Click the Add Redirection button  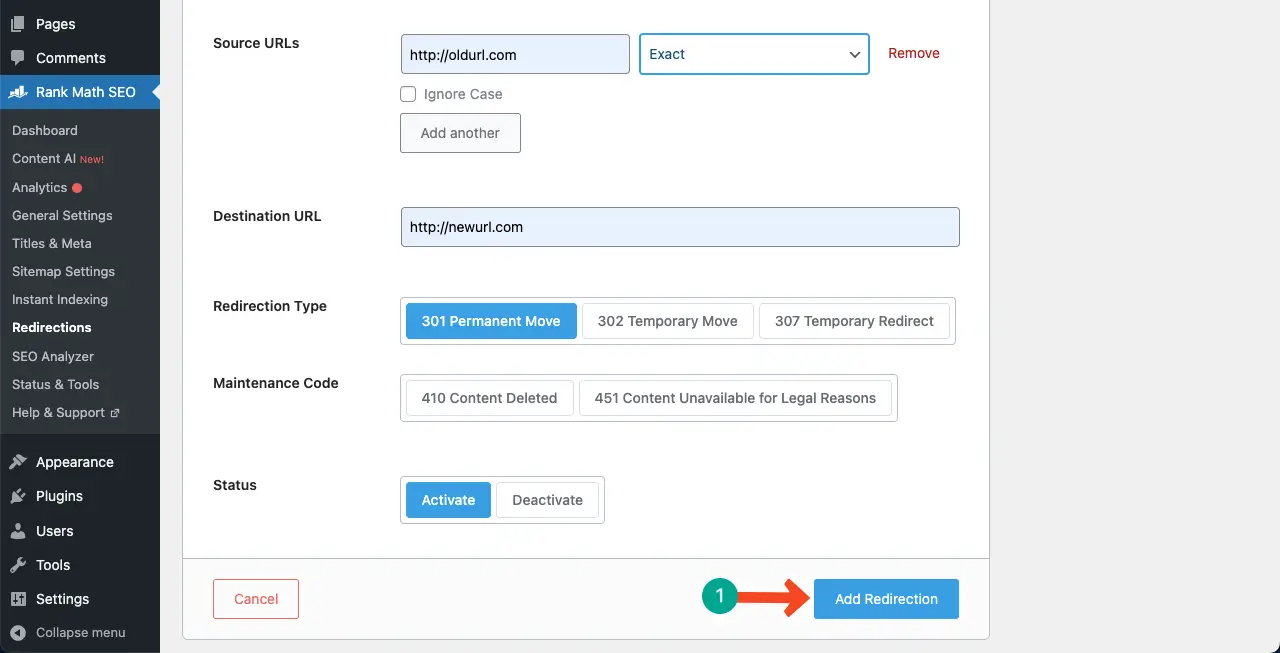tap(886, 599)
